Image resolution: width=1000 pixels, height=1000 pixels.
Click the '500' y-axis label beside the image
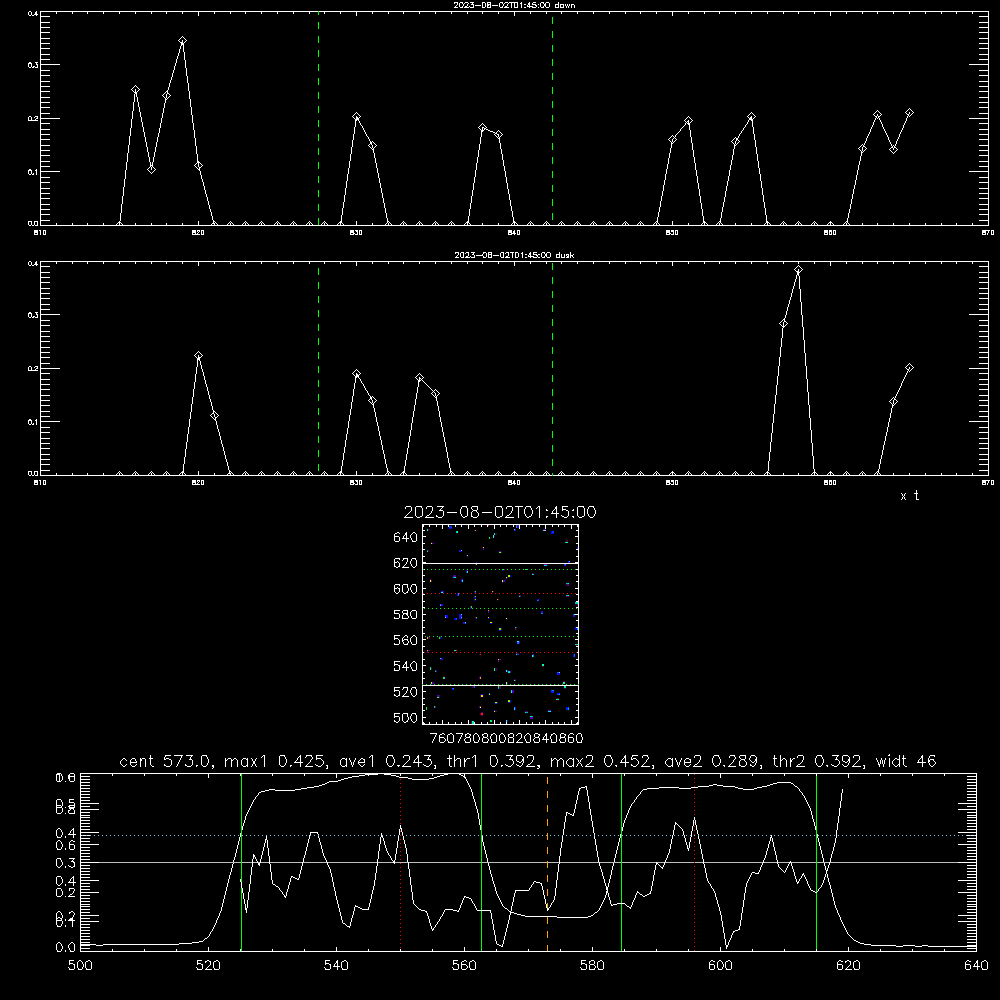(405, 718)
